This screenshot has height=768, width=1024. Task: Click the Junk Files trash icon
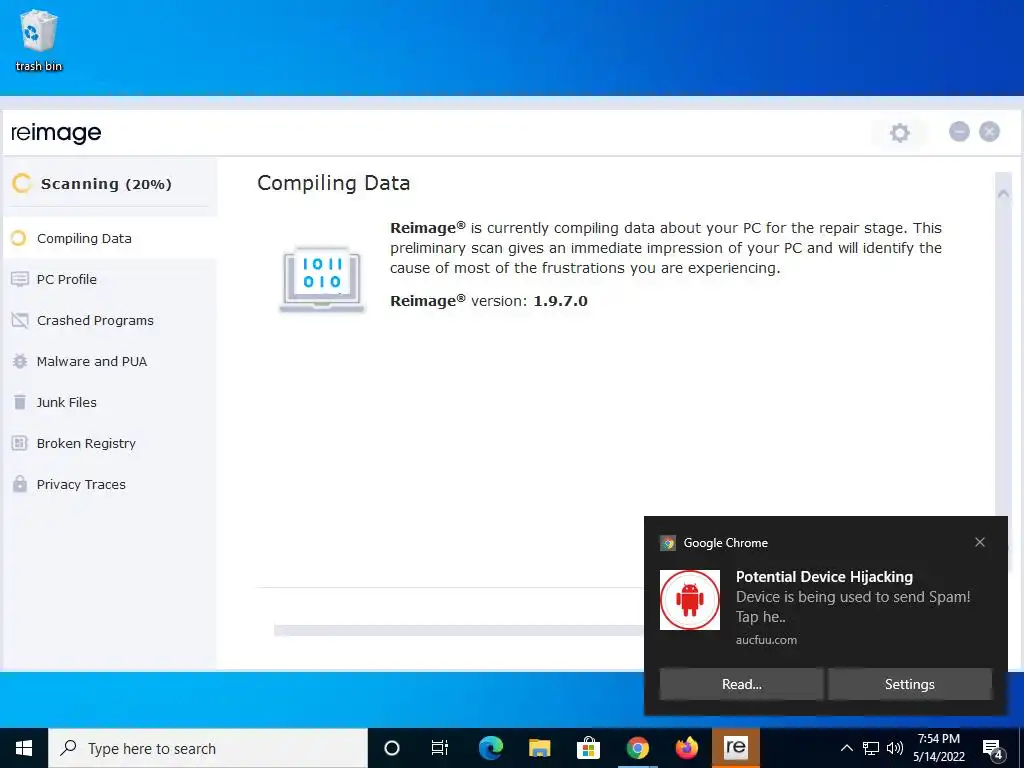(20, 402)
